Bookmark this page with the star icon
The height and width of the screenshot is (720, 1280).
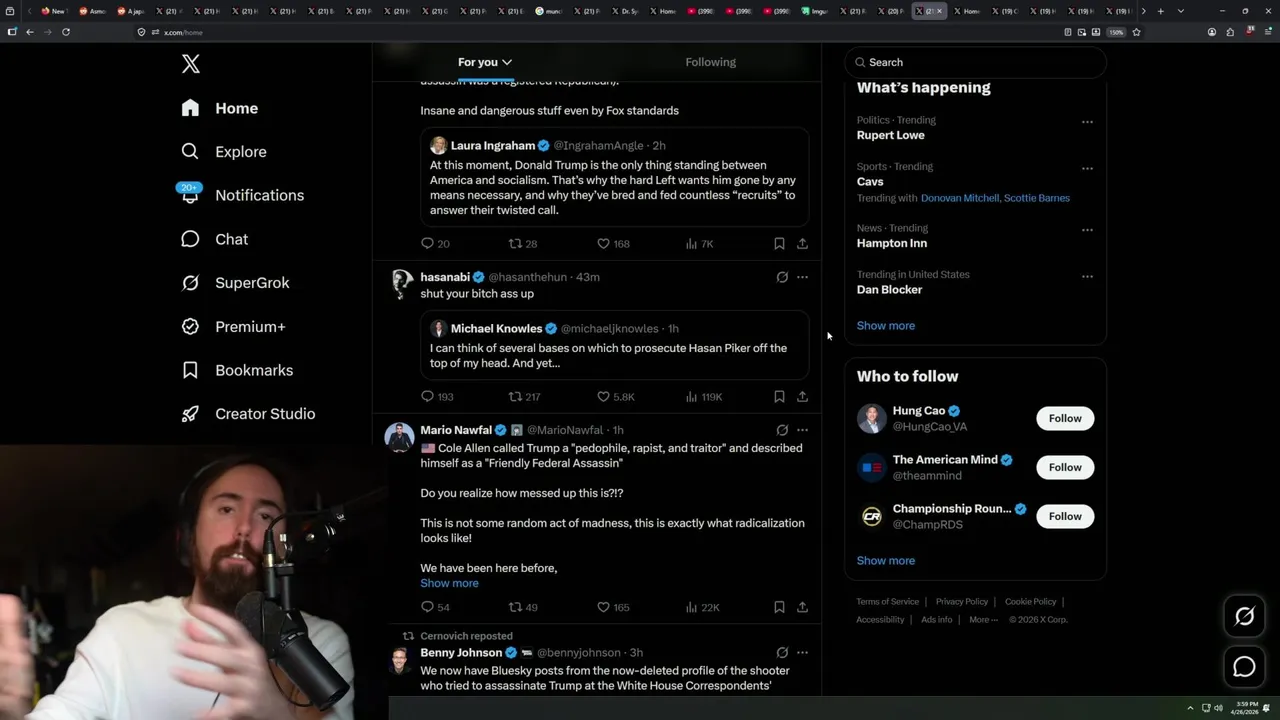click(1136, 32)
